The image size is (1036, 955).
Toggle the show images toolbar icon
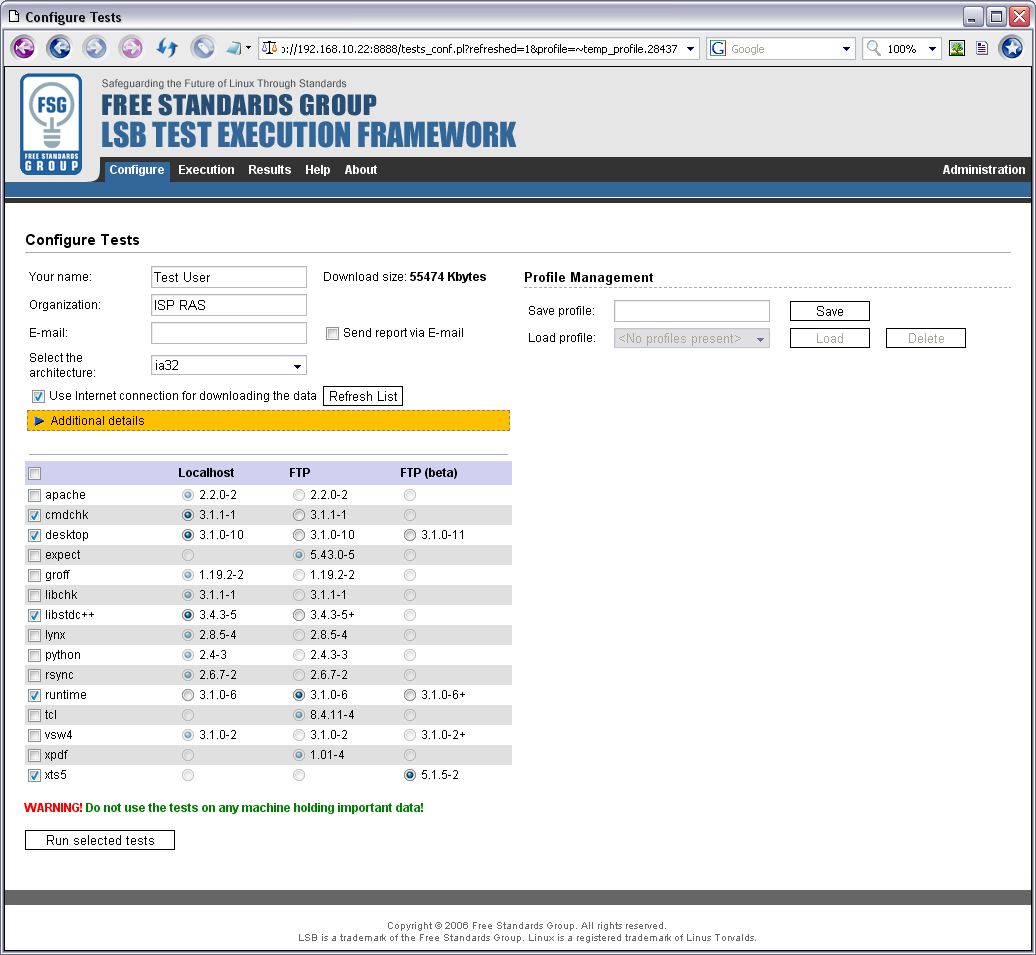(x=957, y=48)
